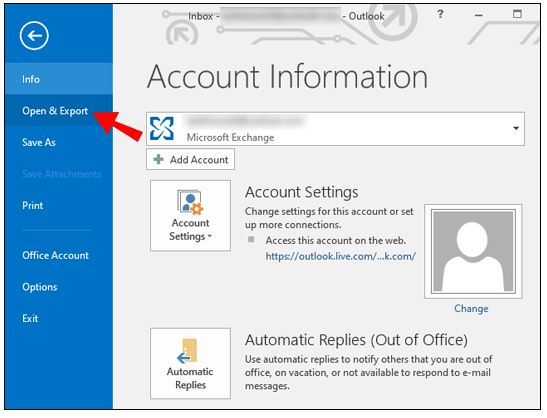Viewport: 547px width, 418px height.
Task: Click the green plus icon on Add Account
Action: pyautogui.click(x=158, y=159)
